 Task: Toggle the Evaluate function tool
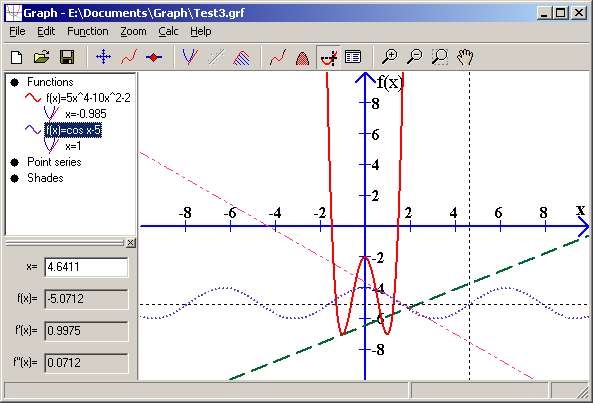tap(328, 57)
